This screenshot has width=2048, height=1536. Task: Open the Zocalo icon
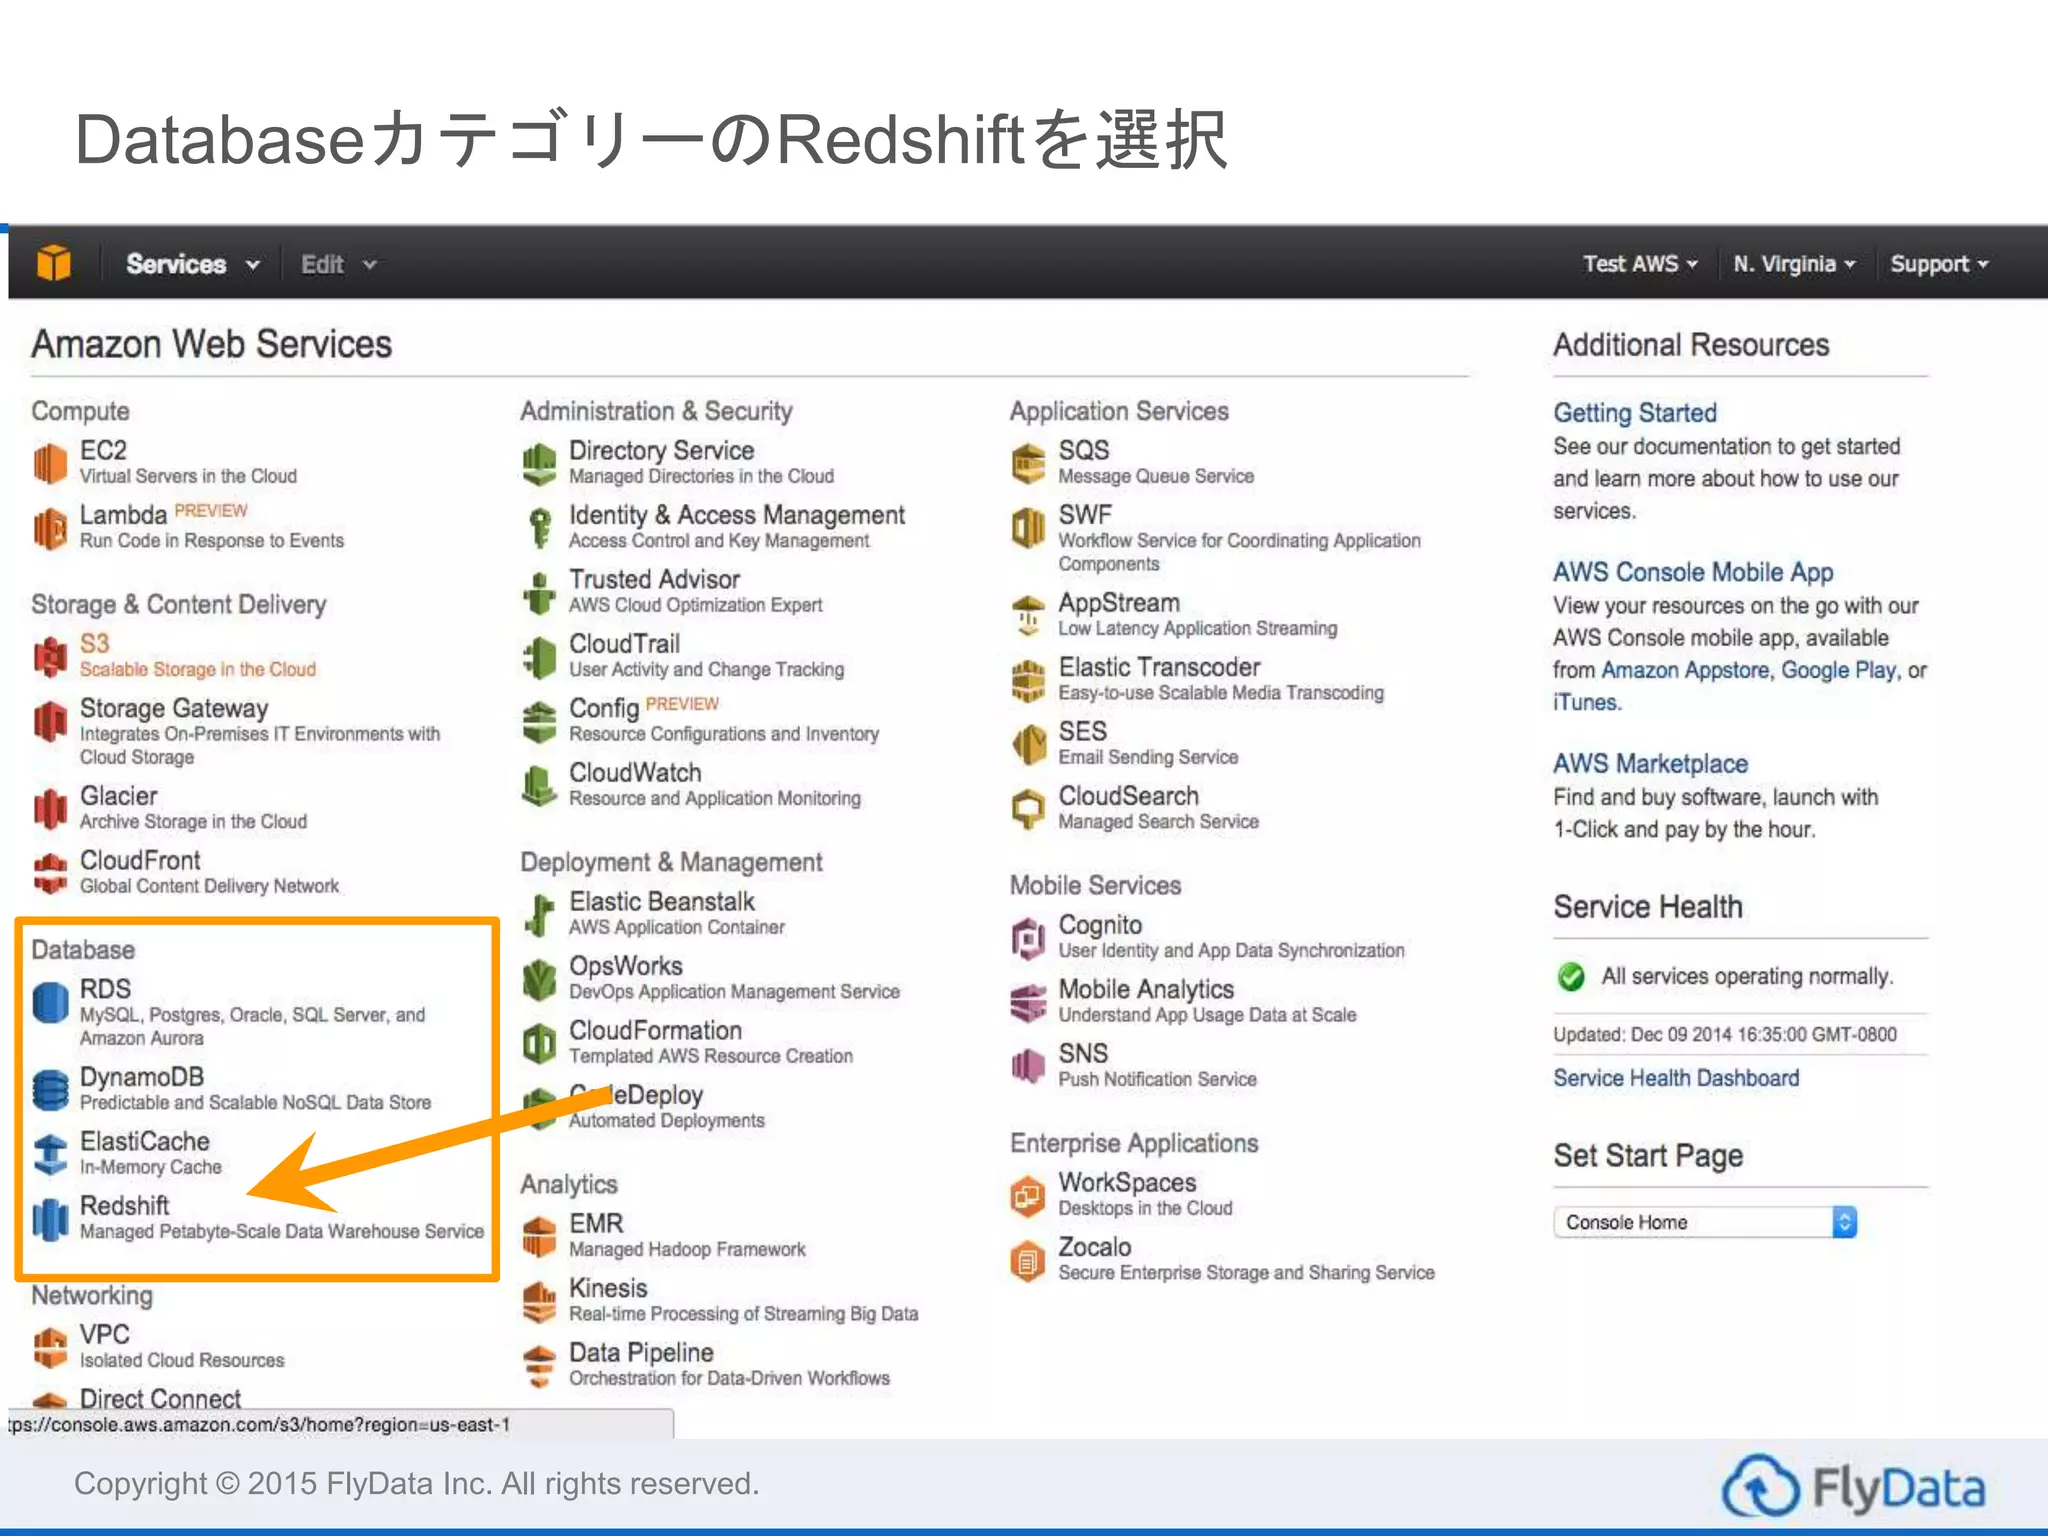[x=1029, y=1260]
